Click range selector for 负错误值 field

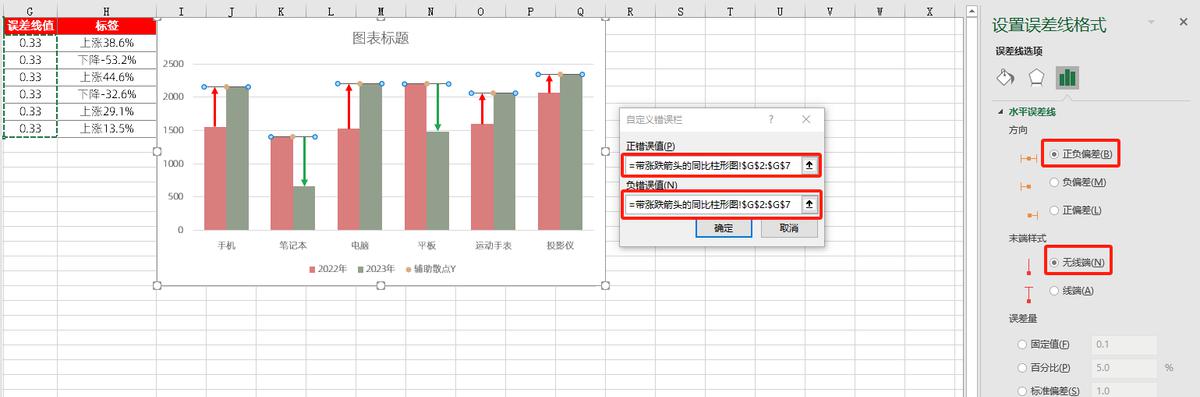pos(810,204)
